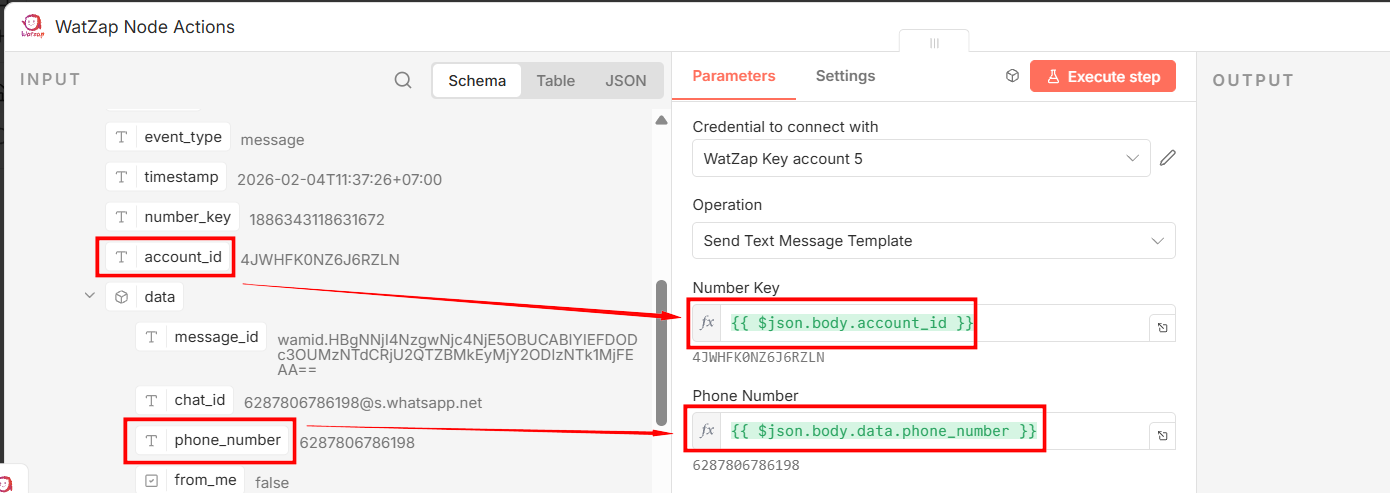The height and width of the screenshot is (493, 1390).
Task: Switch input view to Table
Action: point(555,81)
